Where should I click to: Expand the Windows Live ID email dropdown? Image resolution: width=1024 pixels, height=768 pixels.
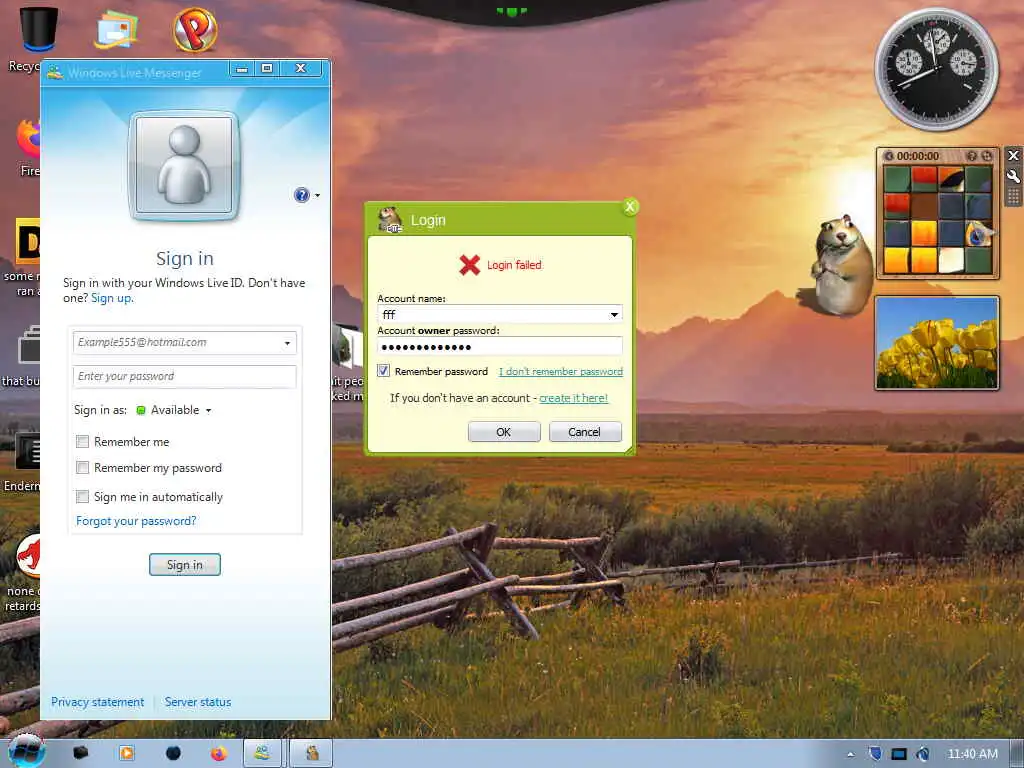[x=287, y=343]
